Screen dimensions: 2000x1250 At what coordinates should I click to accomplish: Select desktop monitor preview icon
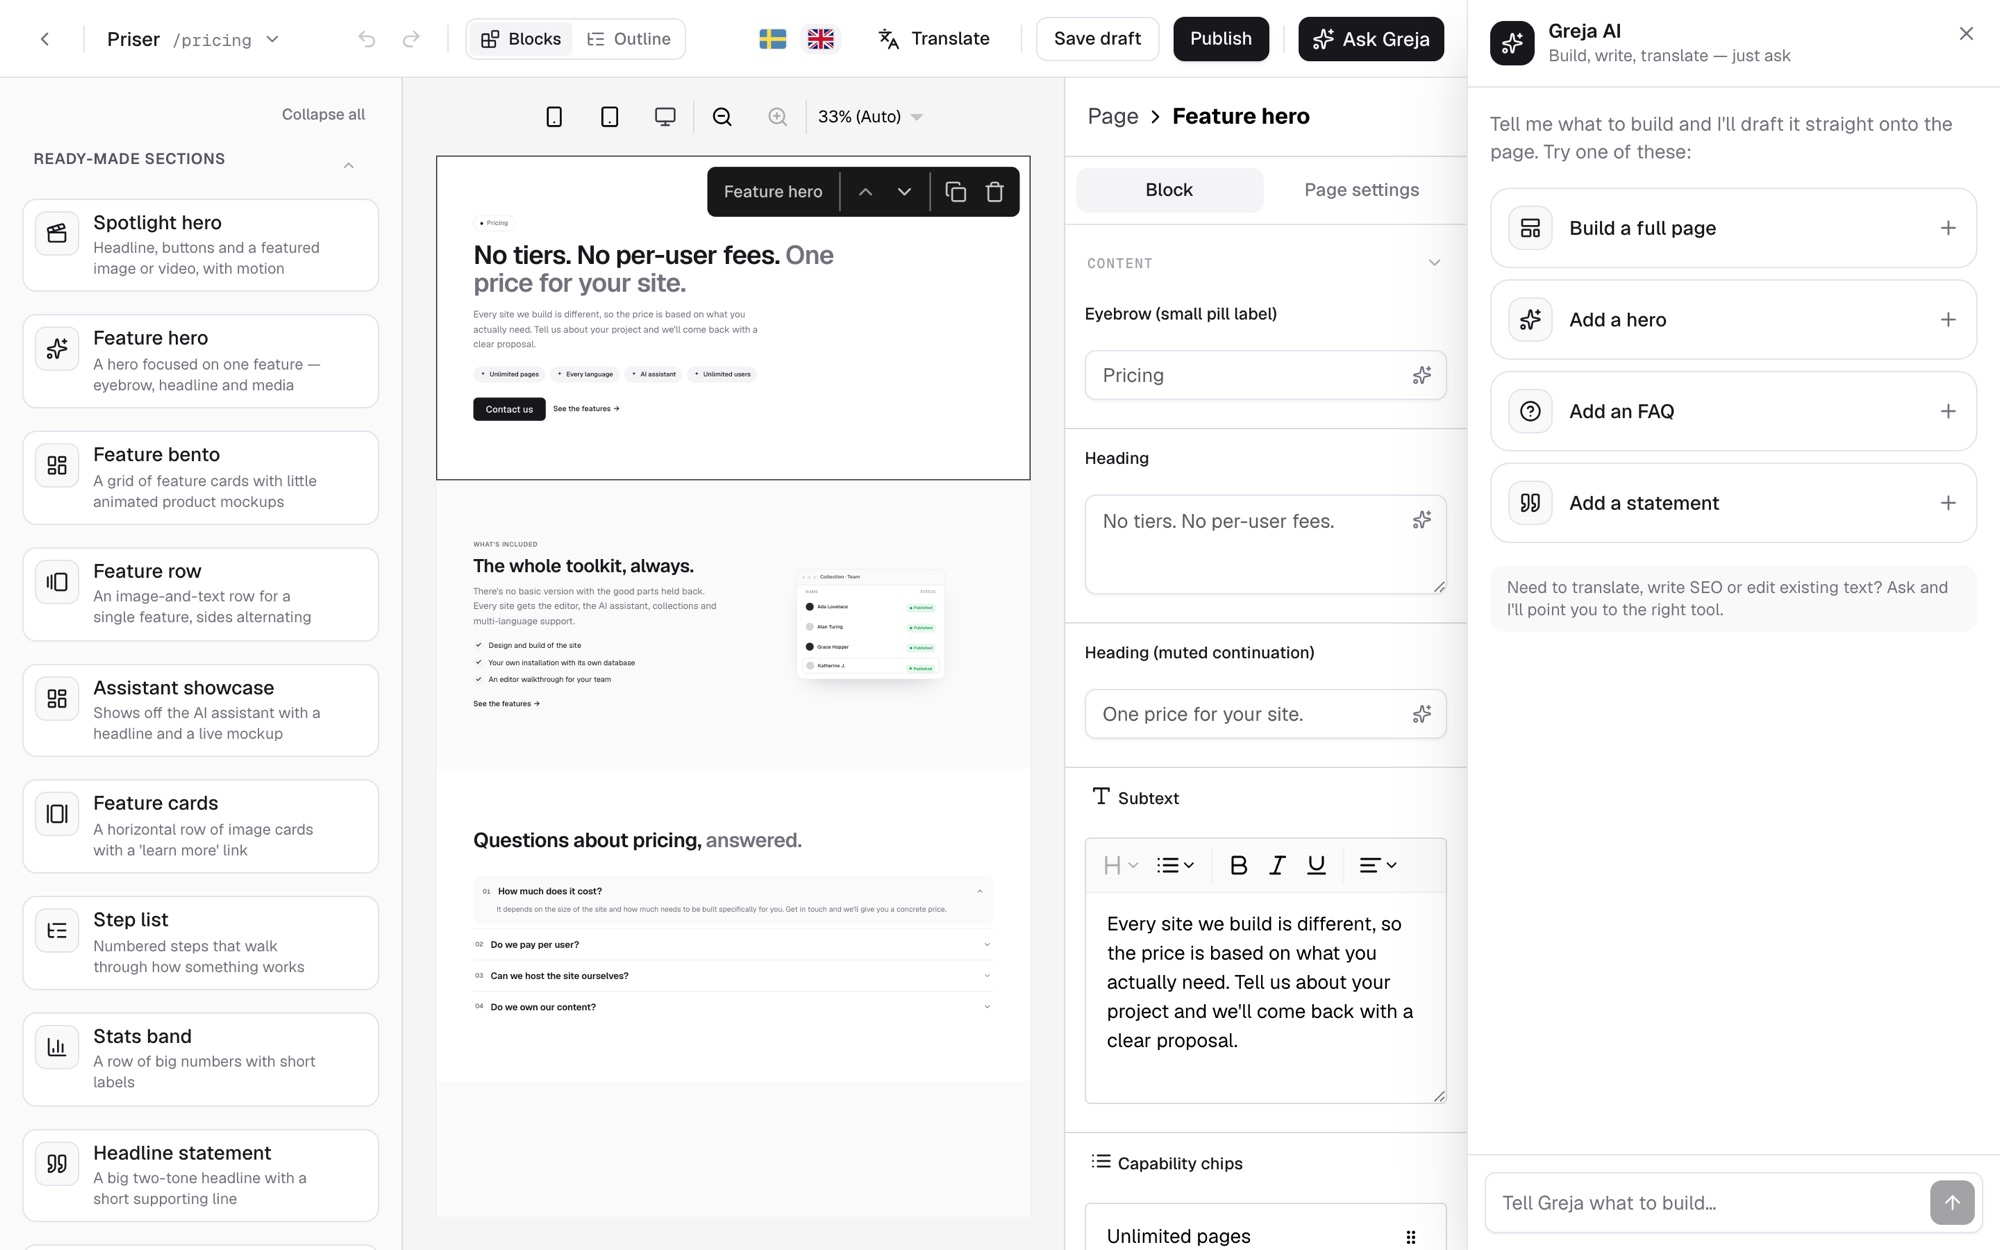(x=665, y=117)
